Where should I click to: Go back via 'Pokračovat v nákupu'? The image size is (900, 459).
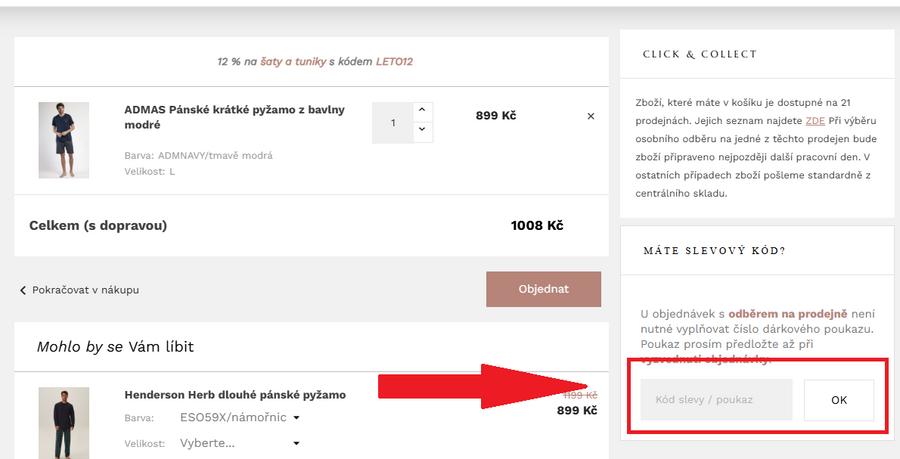point(80,290)
